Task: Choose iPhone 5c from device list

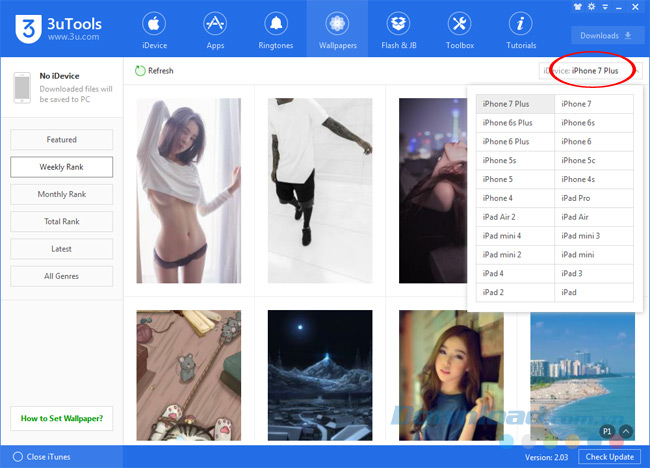Action: 594,160
